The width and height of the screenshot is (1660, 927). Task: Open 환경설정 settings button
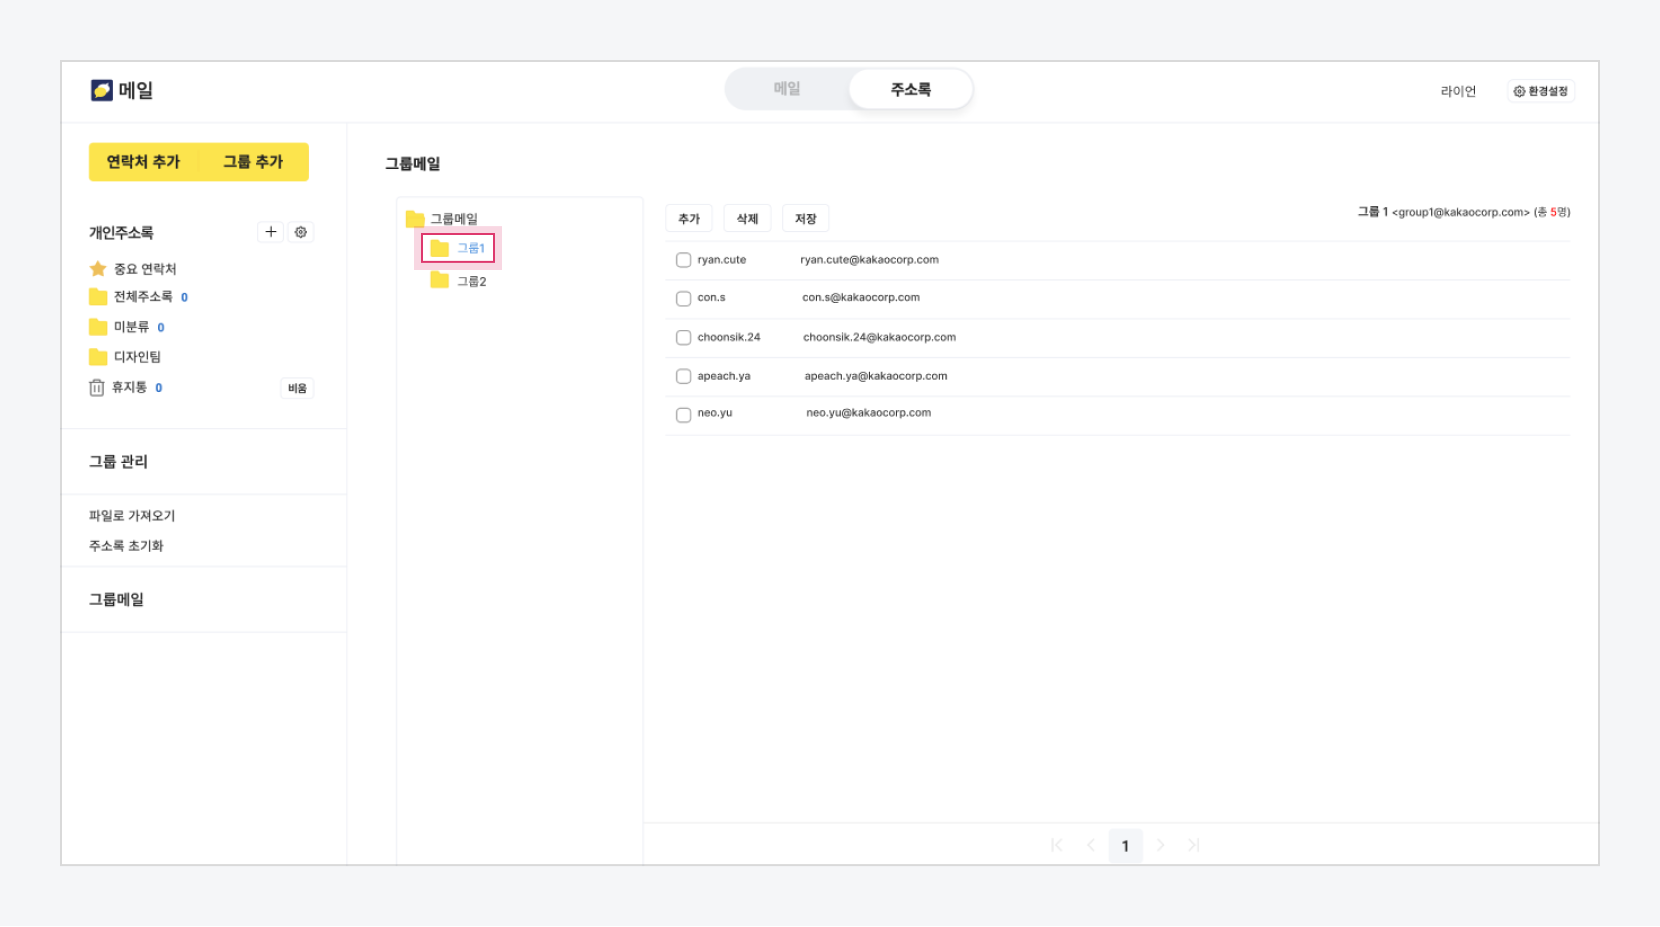point(1541,91)
